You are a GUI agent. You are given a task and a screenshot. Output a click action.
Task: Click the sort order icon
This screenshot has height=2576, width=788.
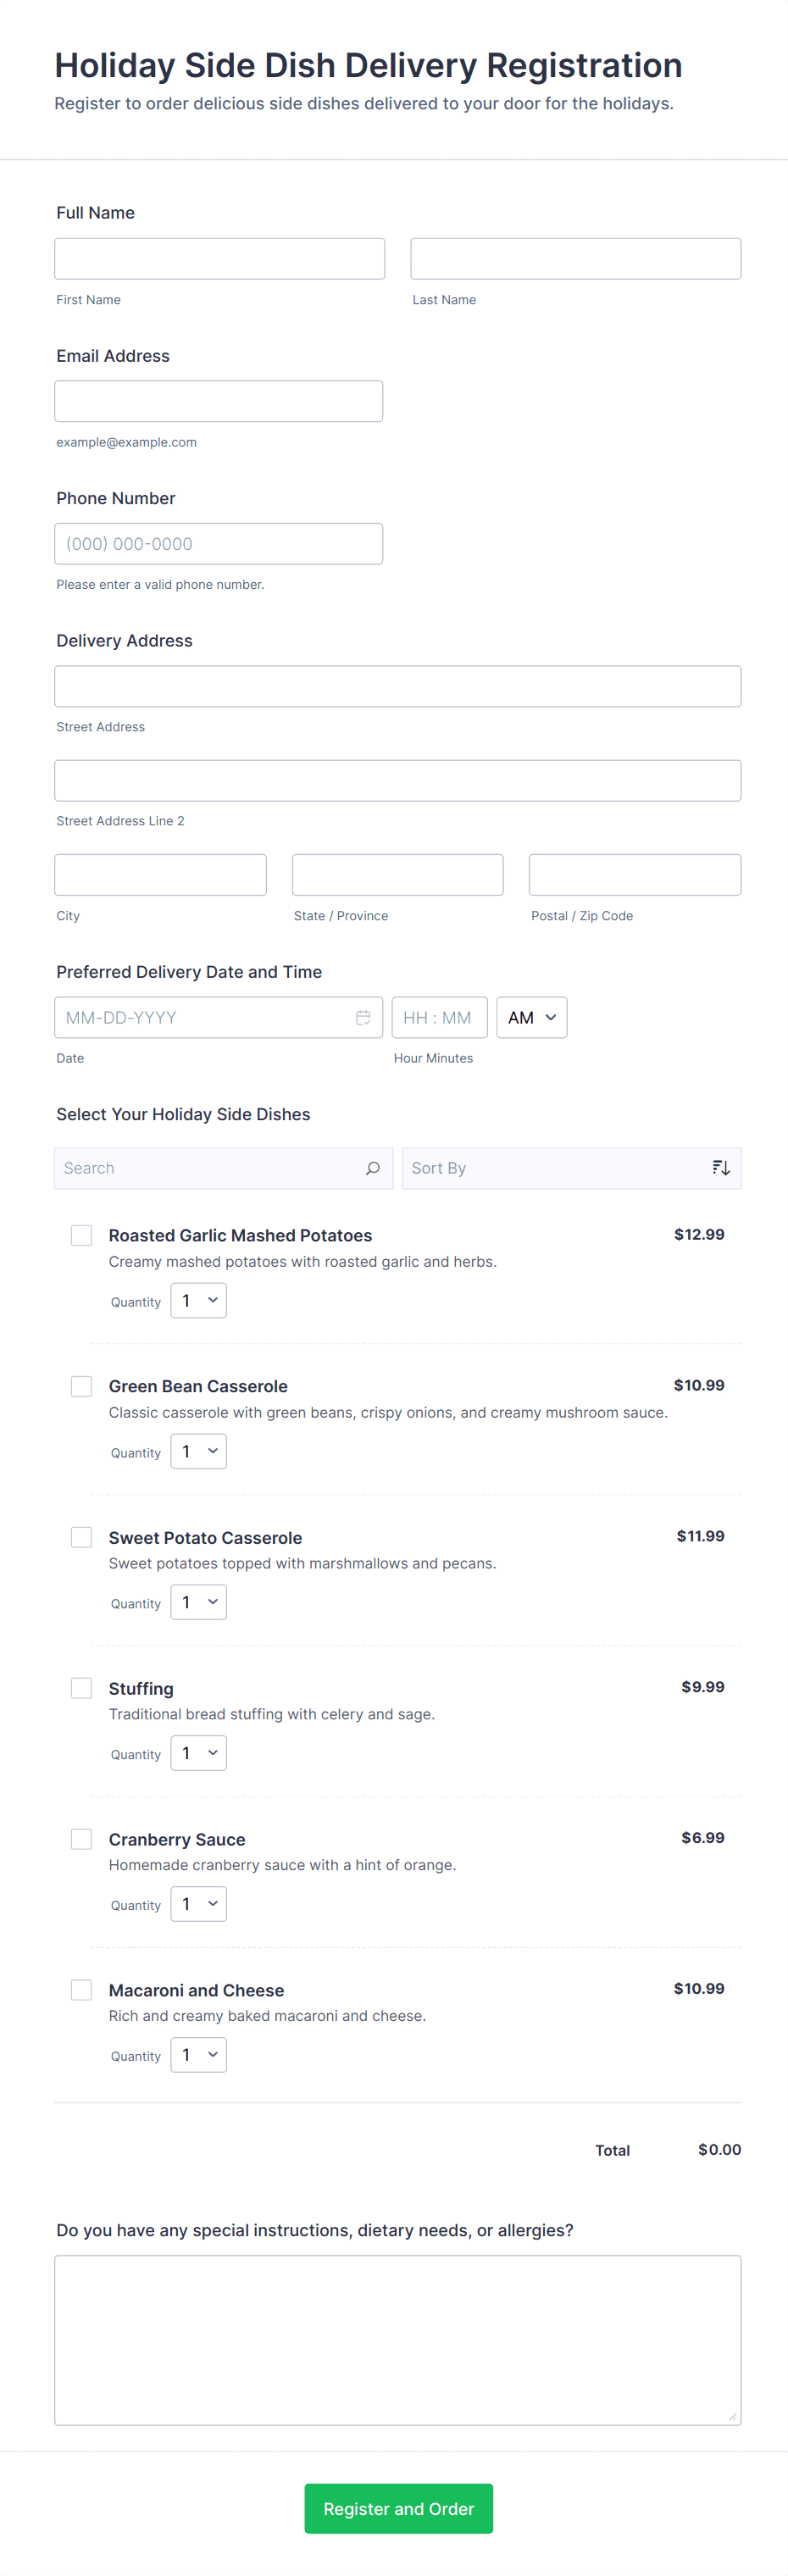[721, 1168]
